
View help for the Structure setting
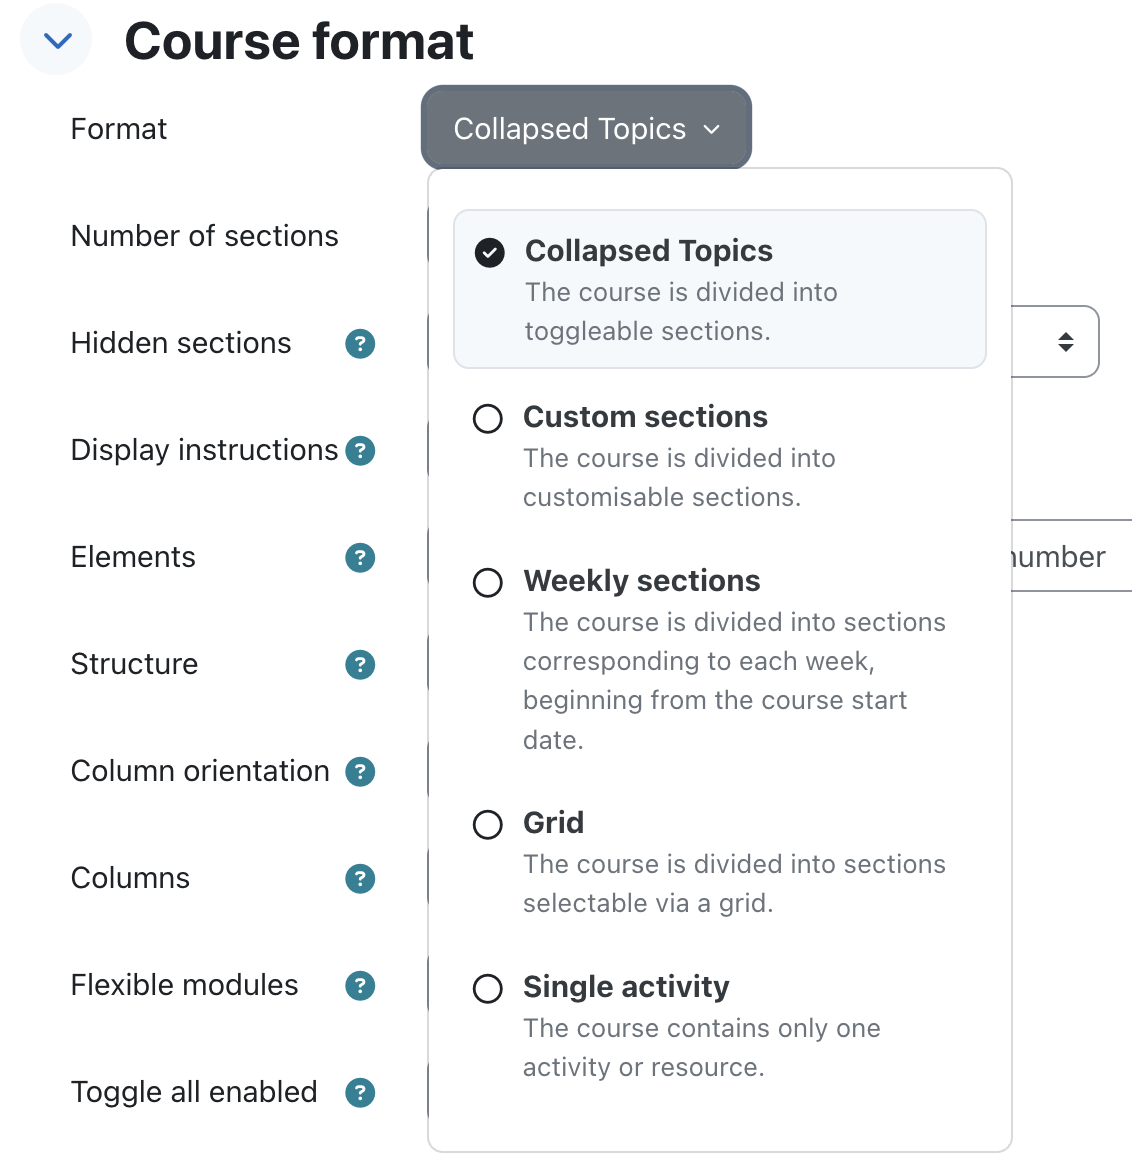click(x=359, y=664)
